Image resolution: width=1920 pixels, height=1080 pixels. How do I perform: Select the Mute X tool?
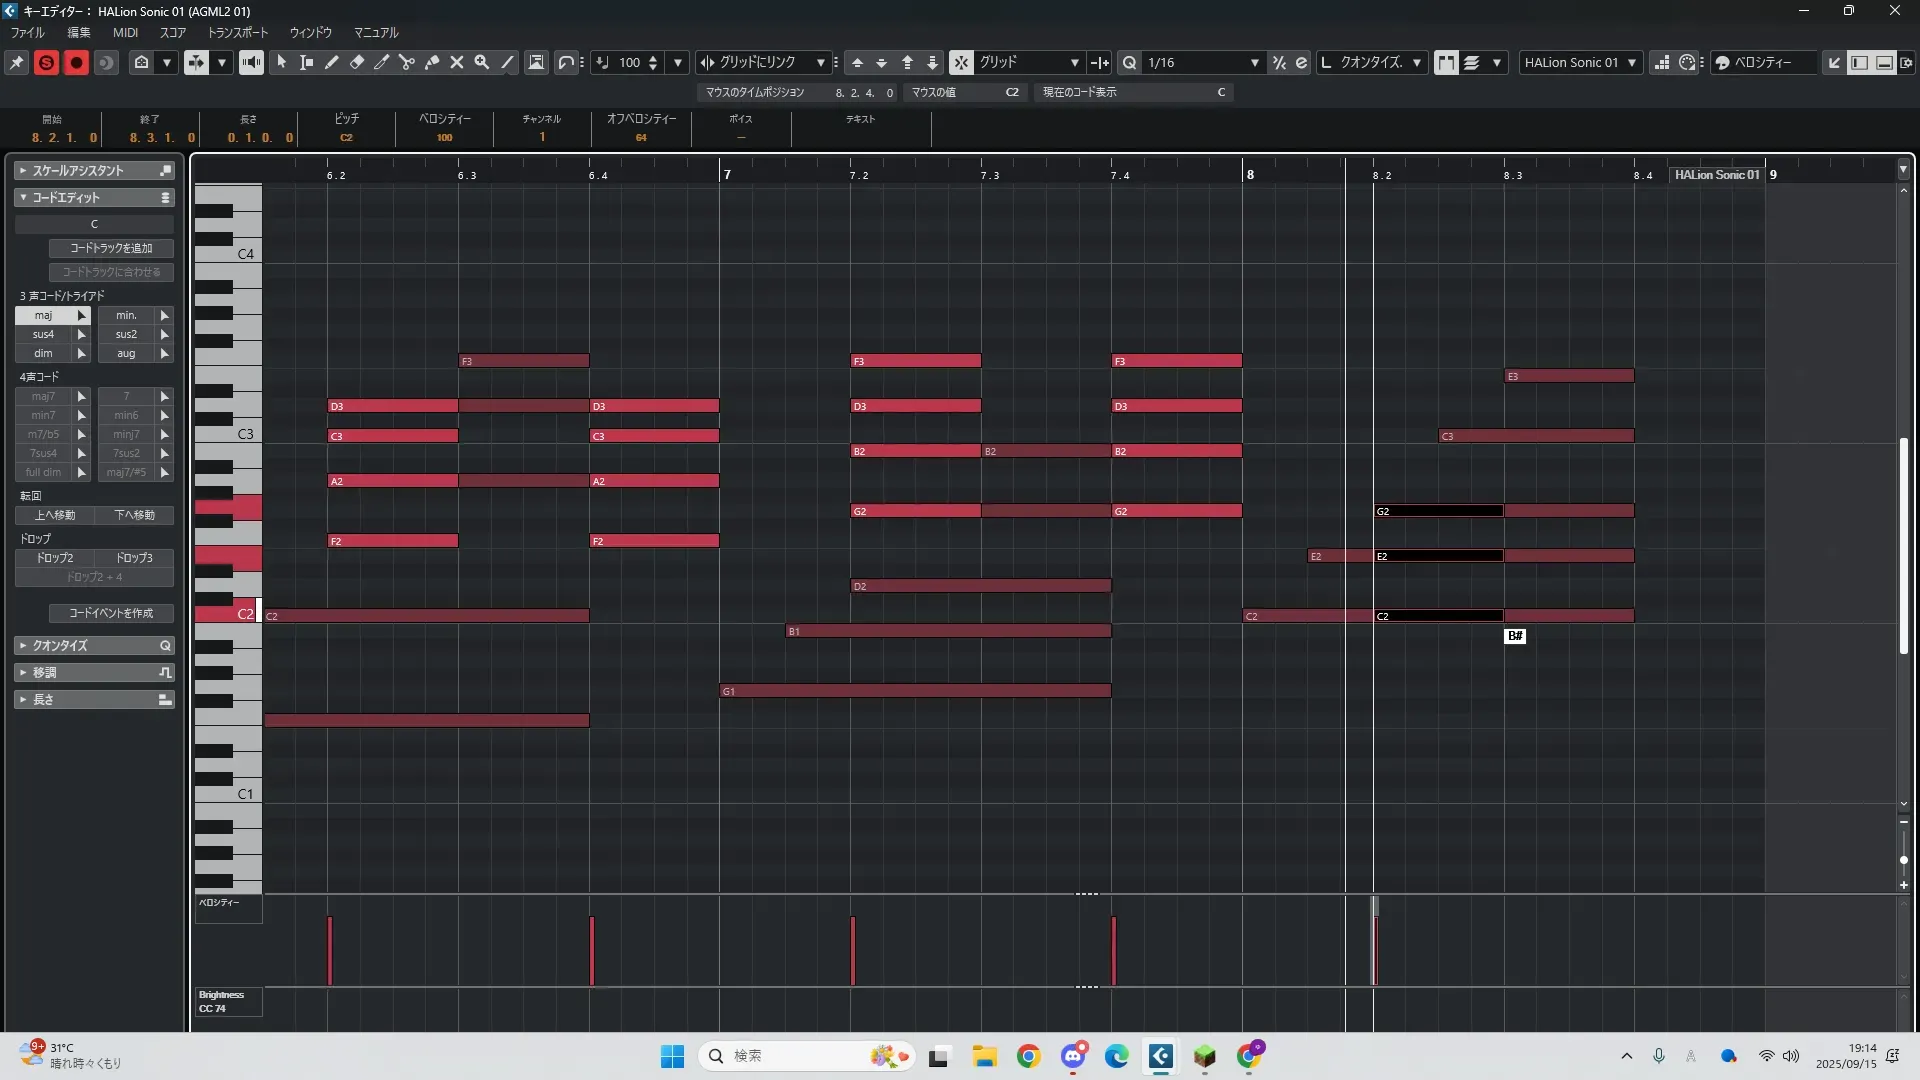tap(457, 62)
